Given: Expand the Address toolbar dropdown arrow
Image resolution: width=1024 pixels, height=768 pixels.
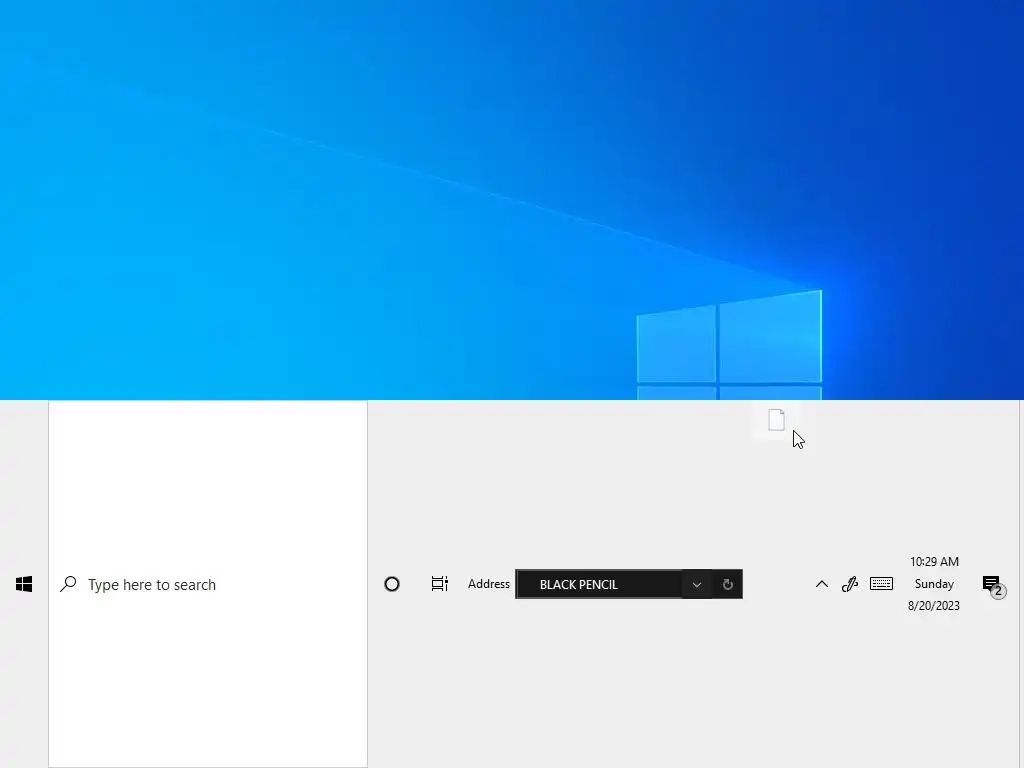Looking at the screenshot, I should click(697, 584).
